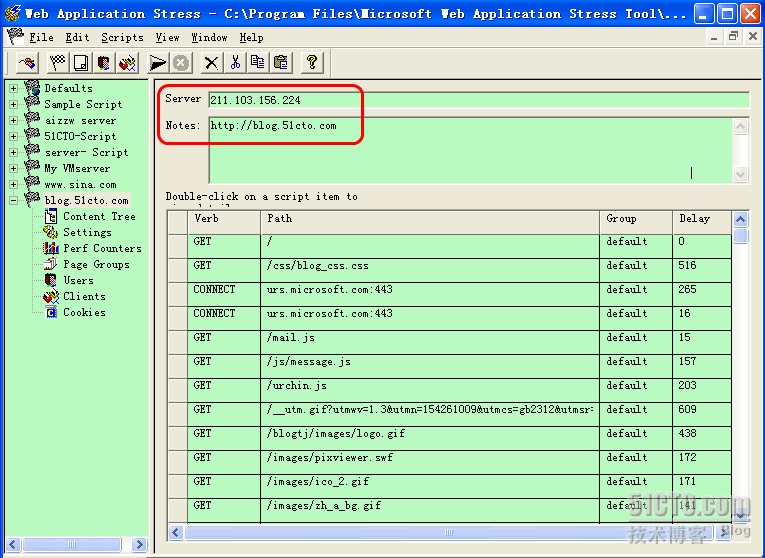
Task: Click the Server address input field
Action: (479, 100)
